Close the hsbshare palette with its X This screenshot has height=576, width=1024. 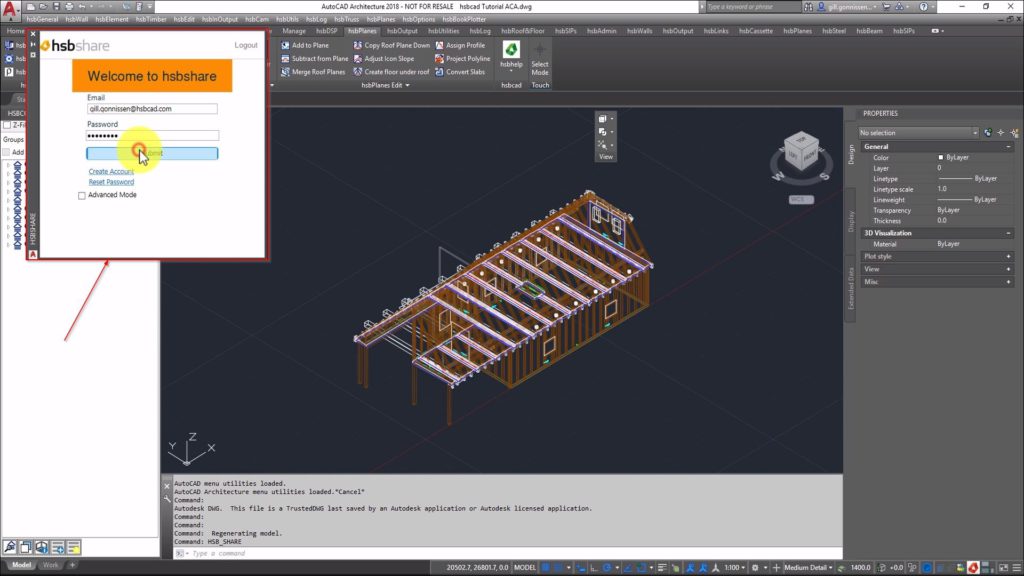[x=33, y=34]
